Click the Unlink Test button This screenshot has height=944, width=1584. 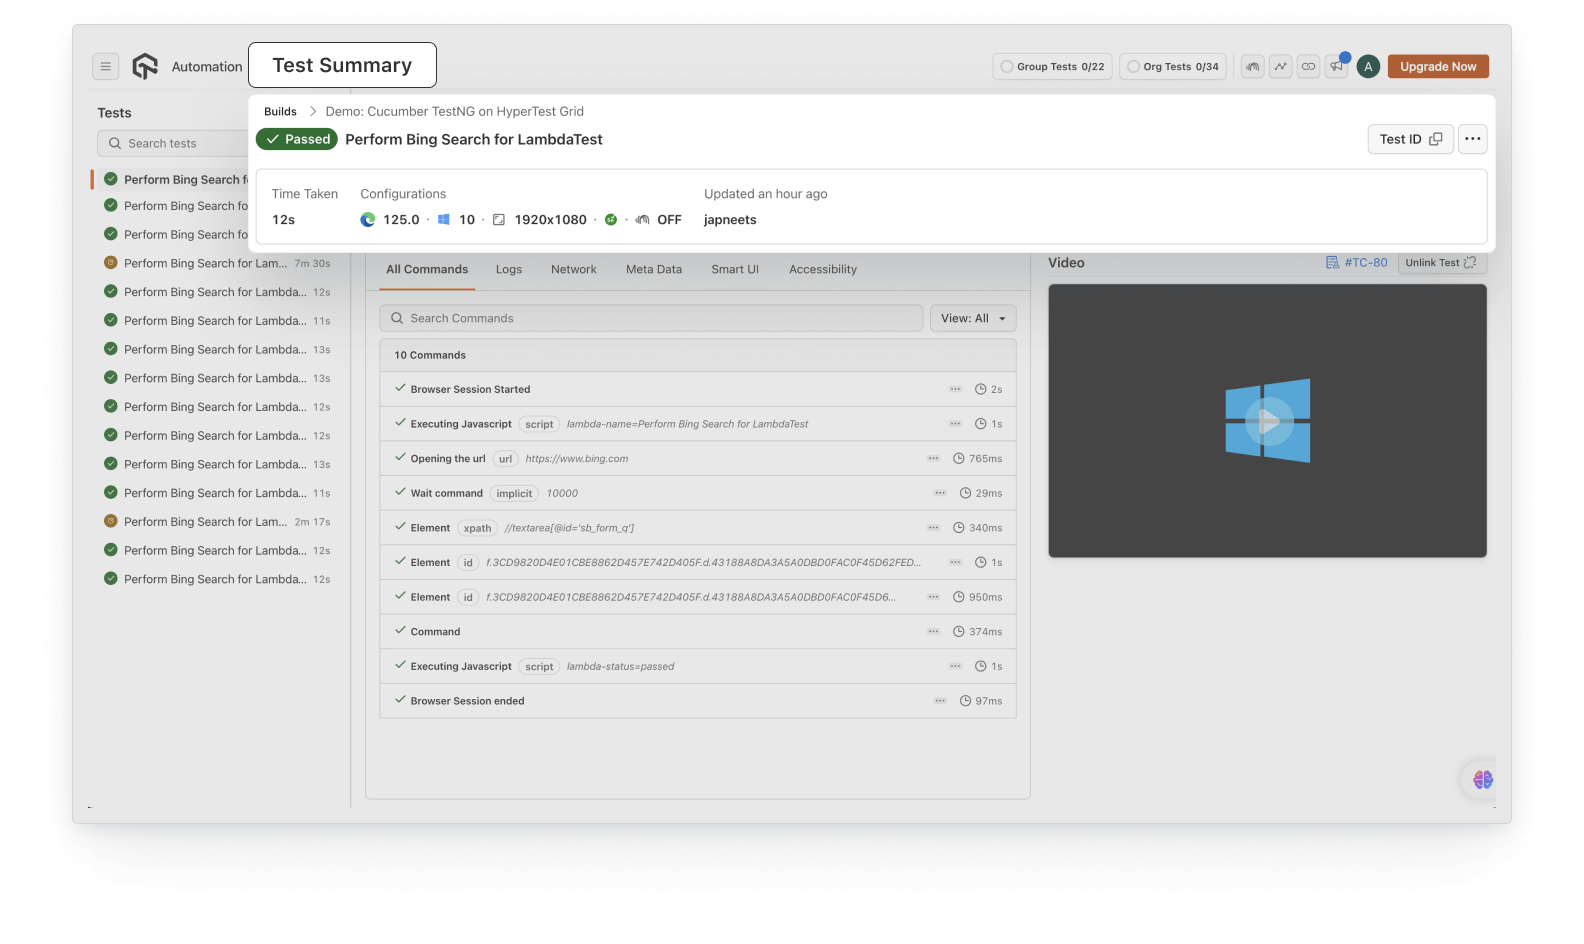point(1440,263)
